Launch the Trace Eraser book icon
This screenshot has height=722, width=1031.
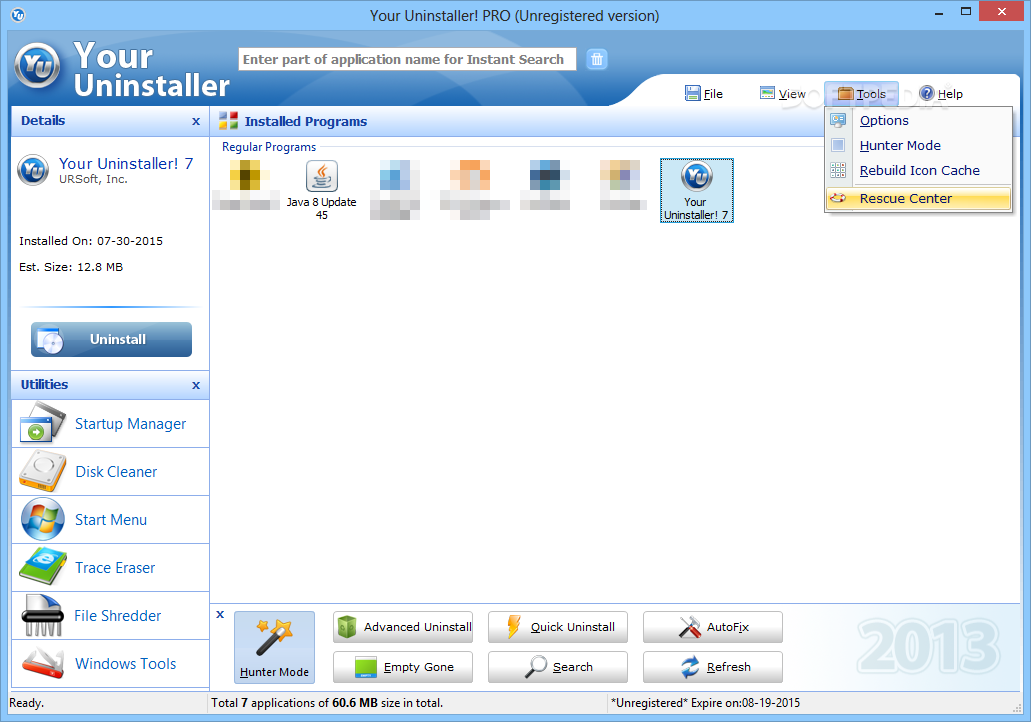(x=43, y=567)
